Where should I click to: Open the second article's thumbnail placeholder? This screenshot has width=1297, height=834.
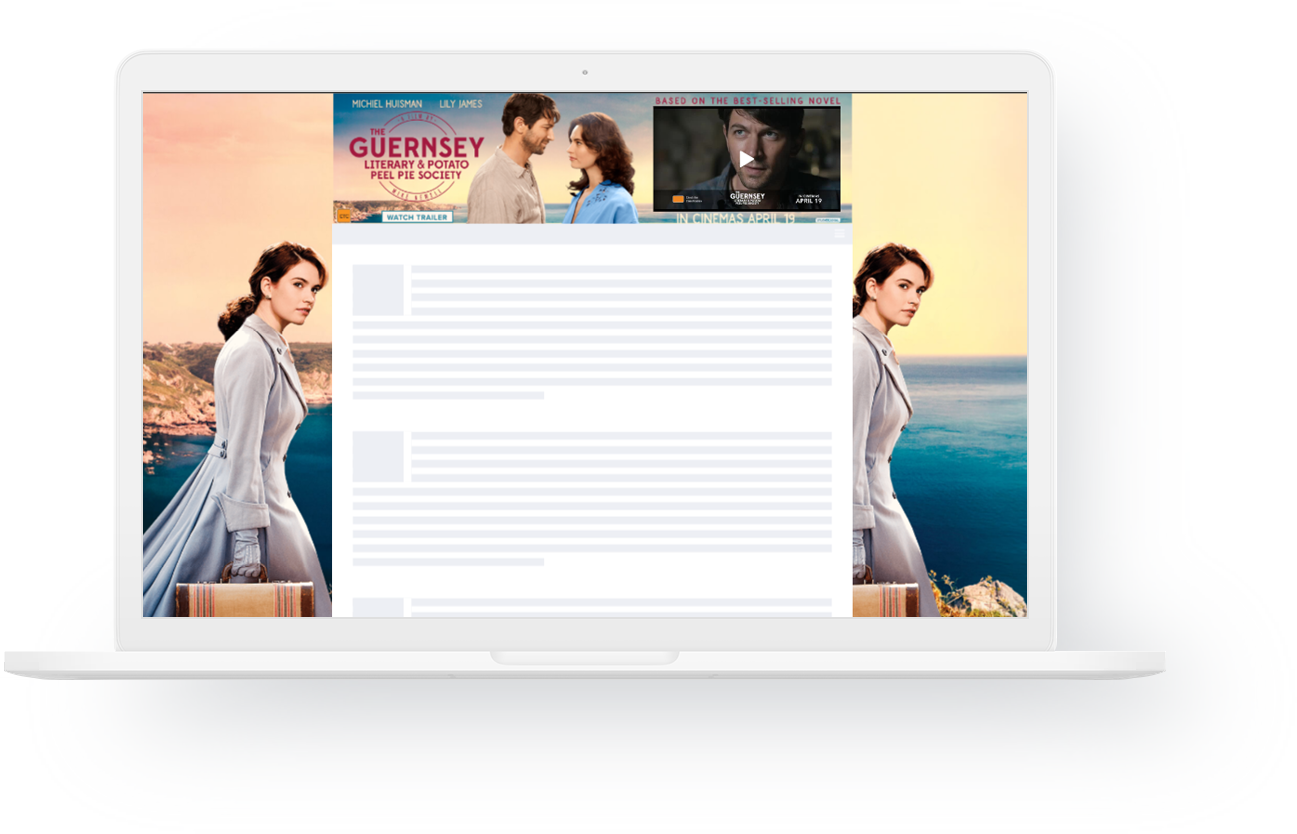[x=378, y=457]
